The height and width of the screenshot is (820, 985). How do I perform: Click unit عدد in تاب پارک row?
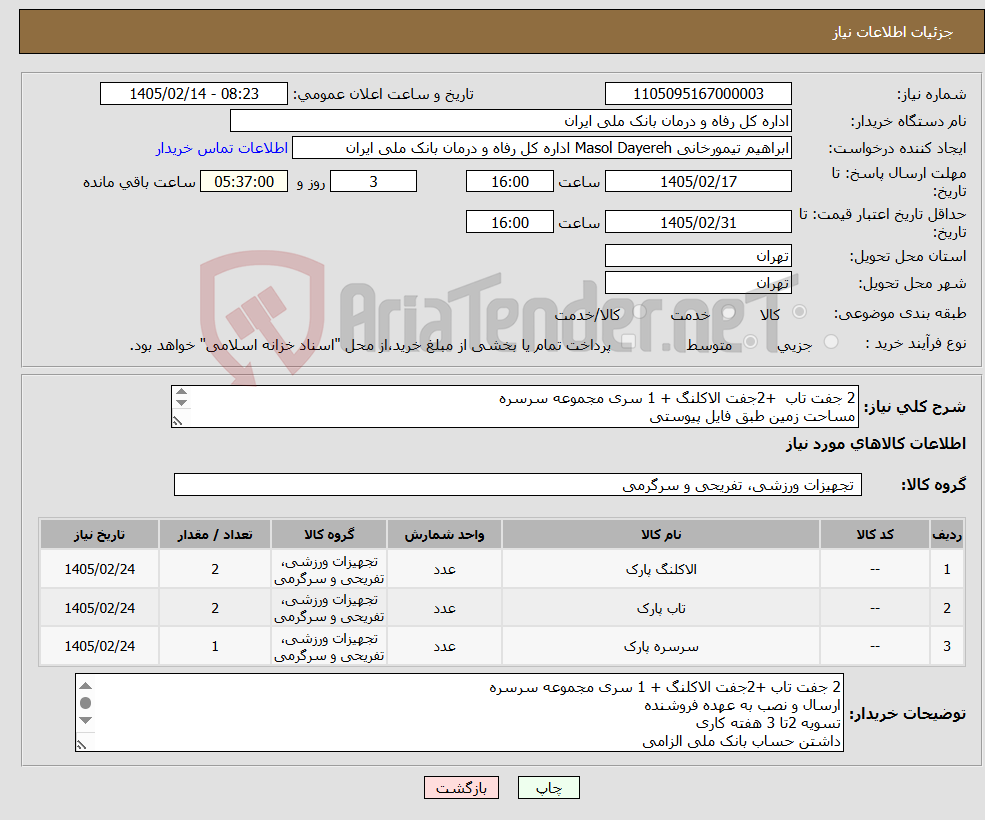coord(444,608)
